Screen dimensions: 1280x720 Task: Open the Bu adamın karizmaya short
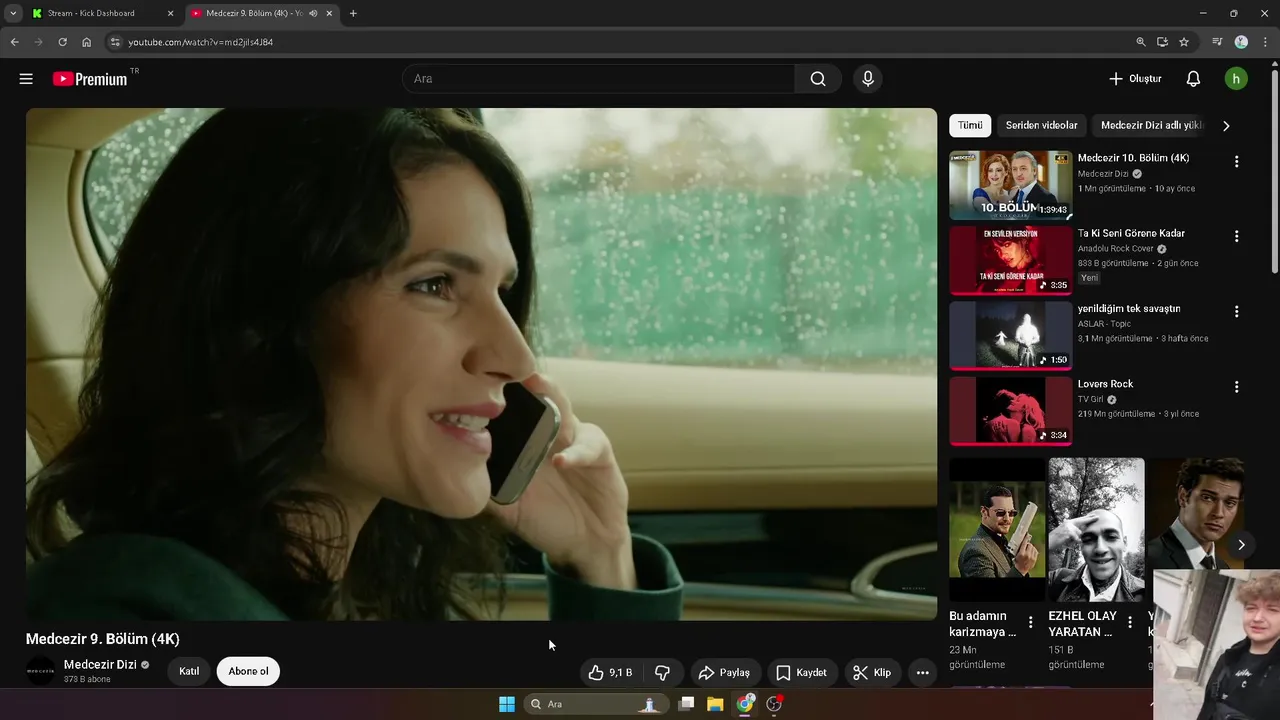[x=997, y=530]
